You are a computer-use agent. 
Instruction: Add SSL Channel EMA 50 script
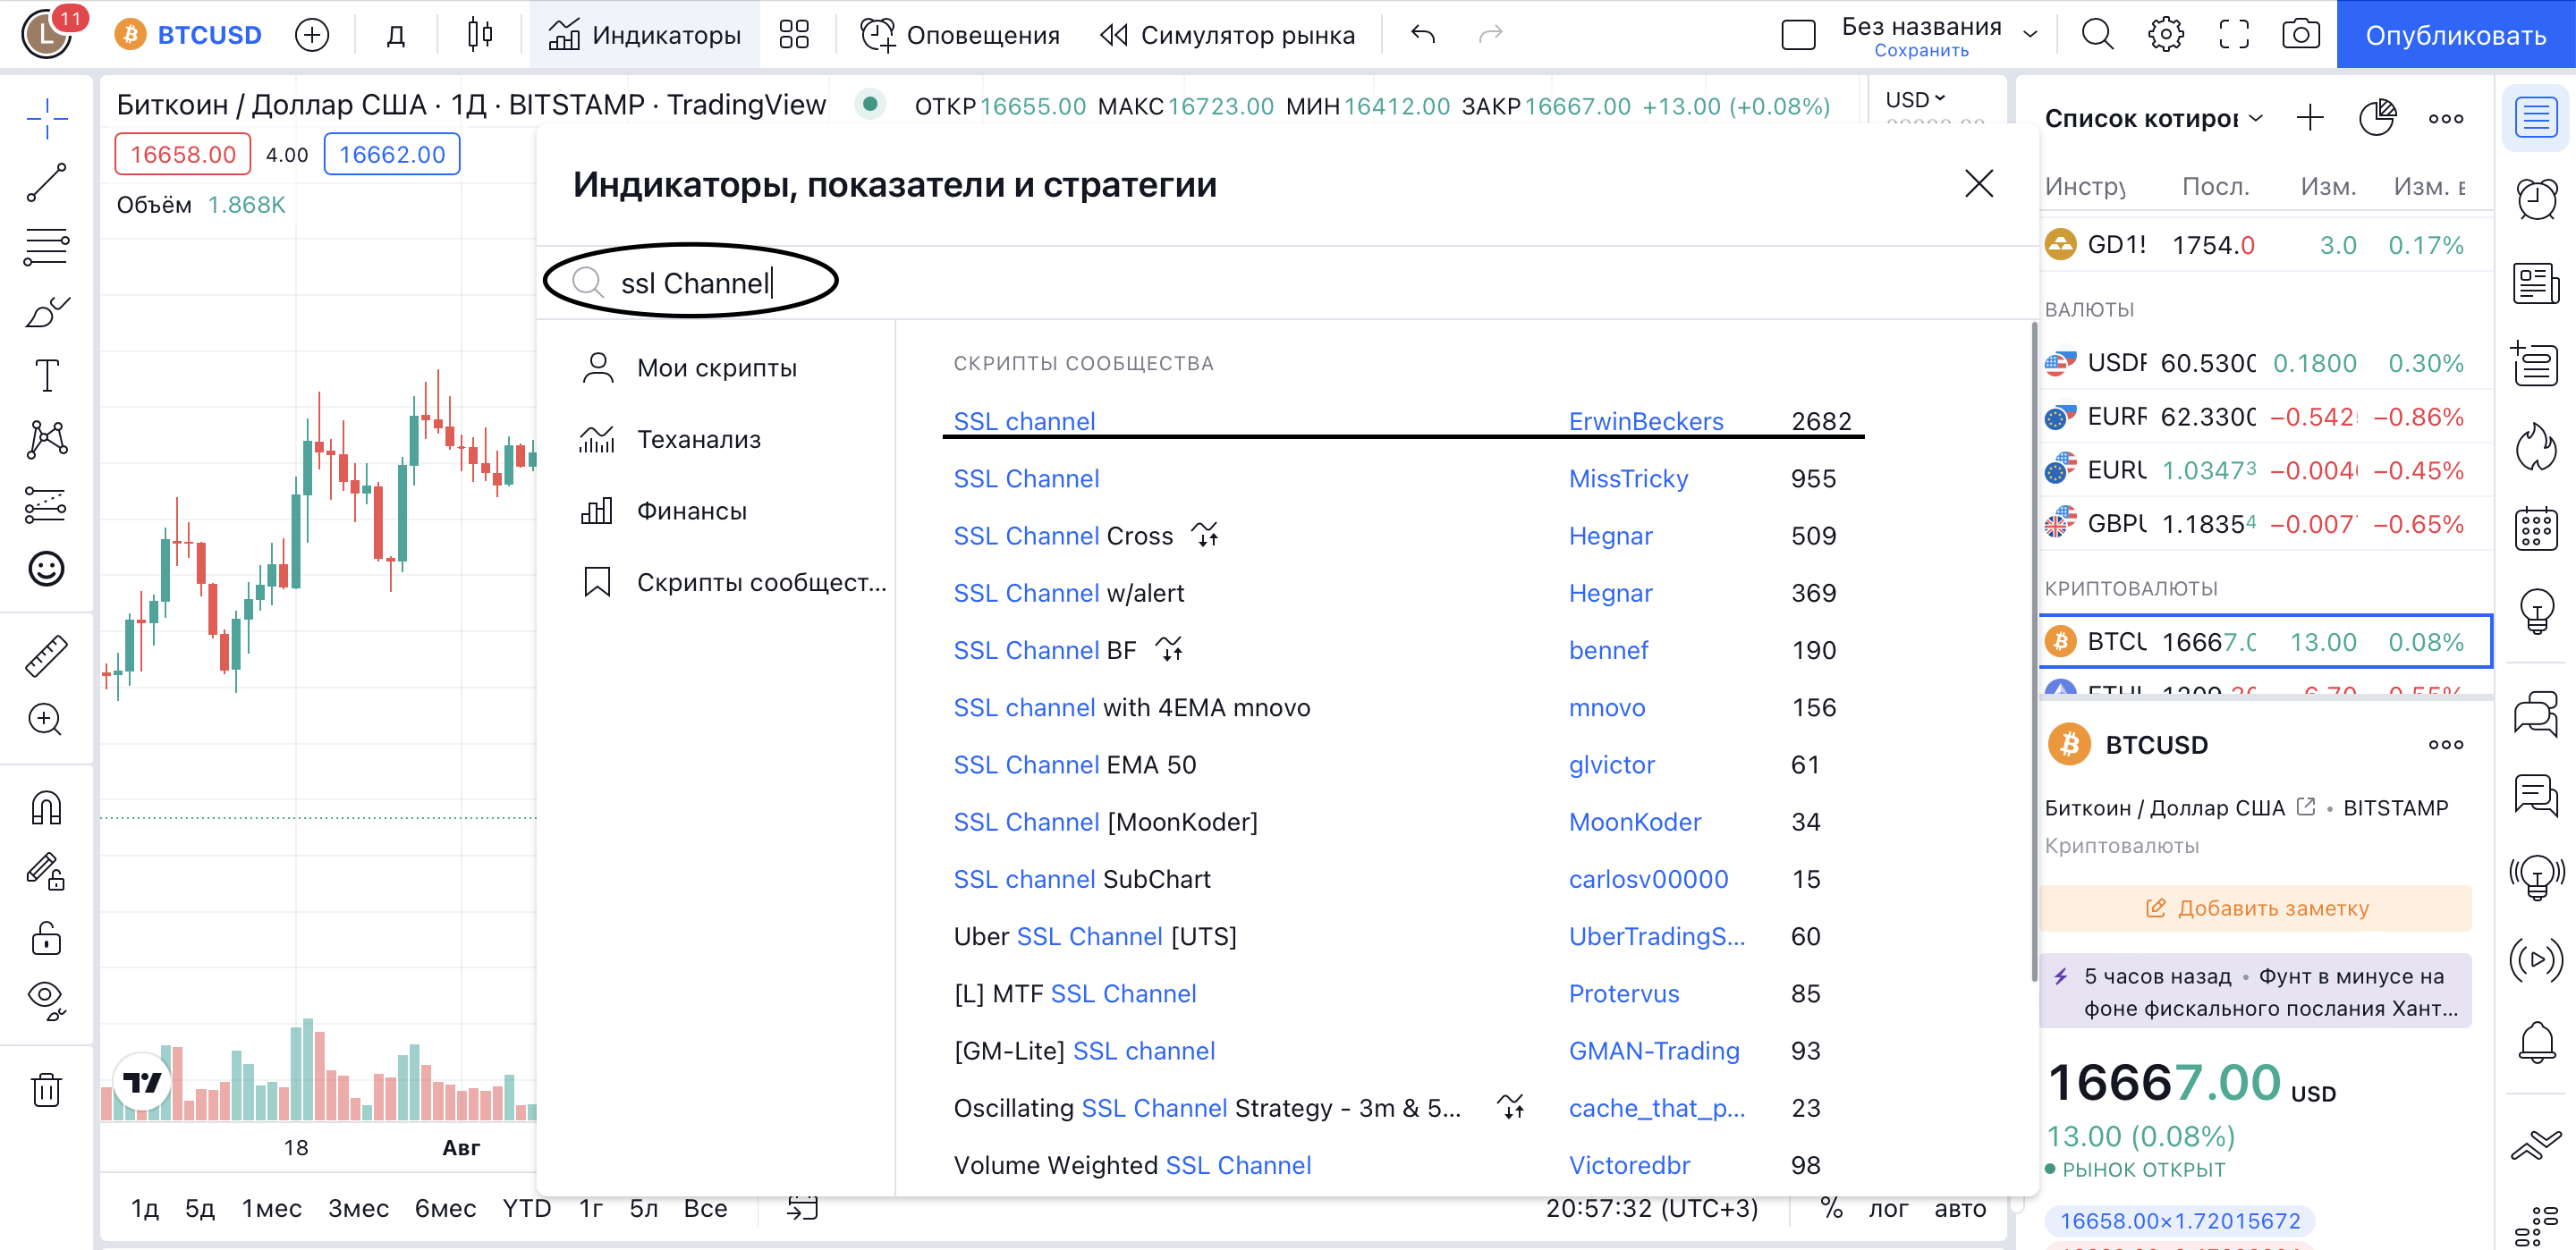point(1075,764)
